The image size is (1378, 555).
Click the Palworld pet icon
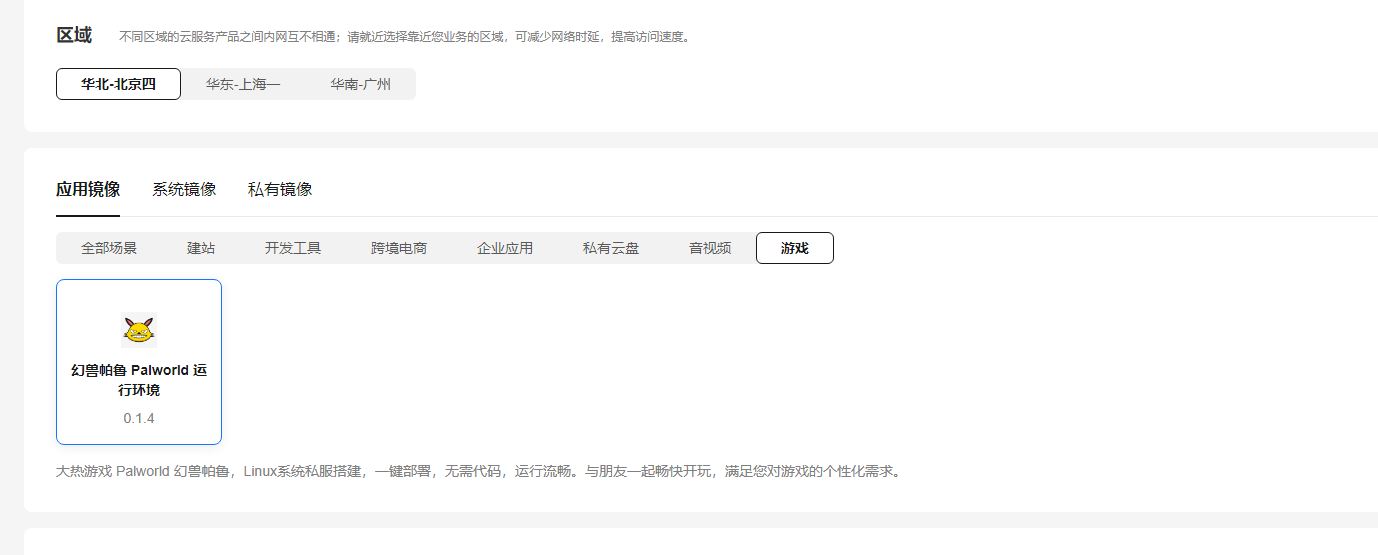(x=139, y=330)
